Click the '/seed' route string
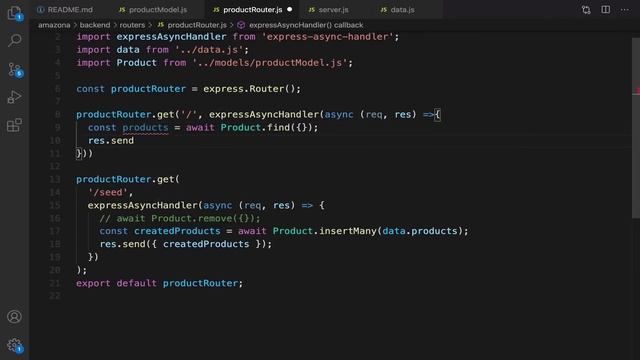 pos(108,192)
